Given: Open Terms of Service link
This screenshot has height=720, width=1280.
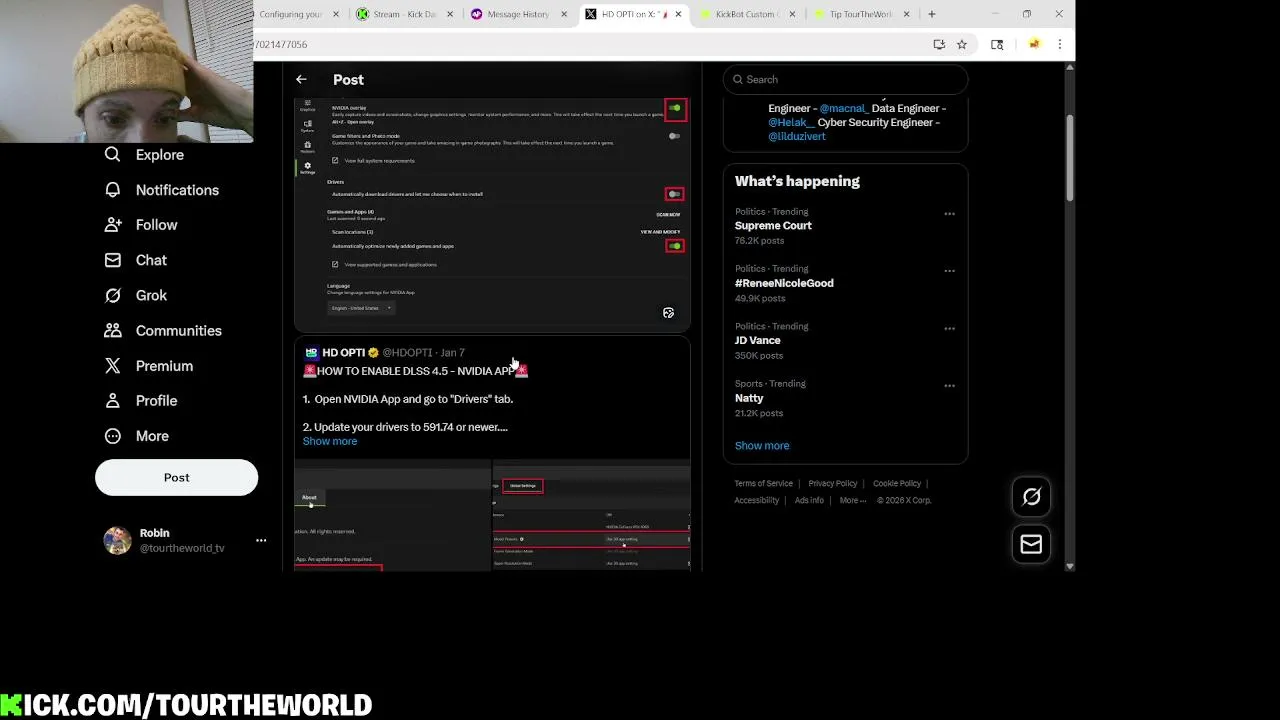Looking at the screenshot, I should coord(764,484).
